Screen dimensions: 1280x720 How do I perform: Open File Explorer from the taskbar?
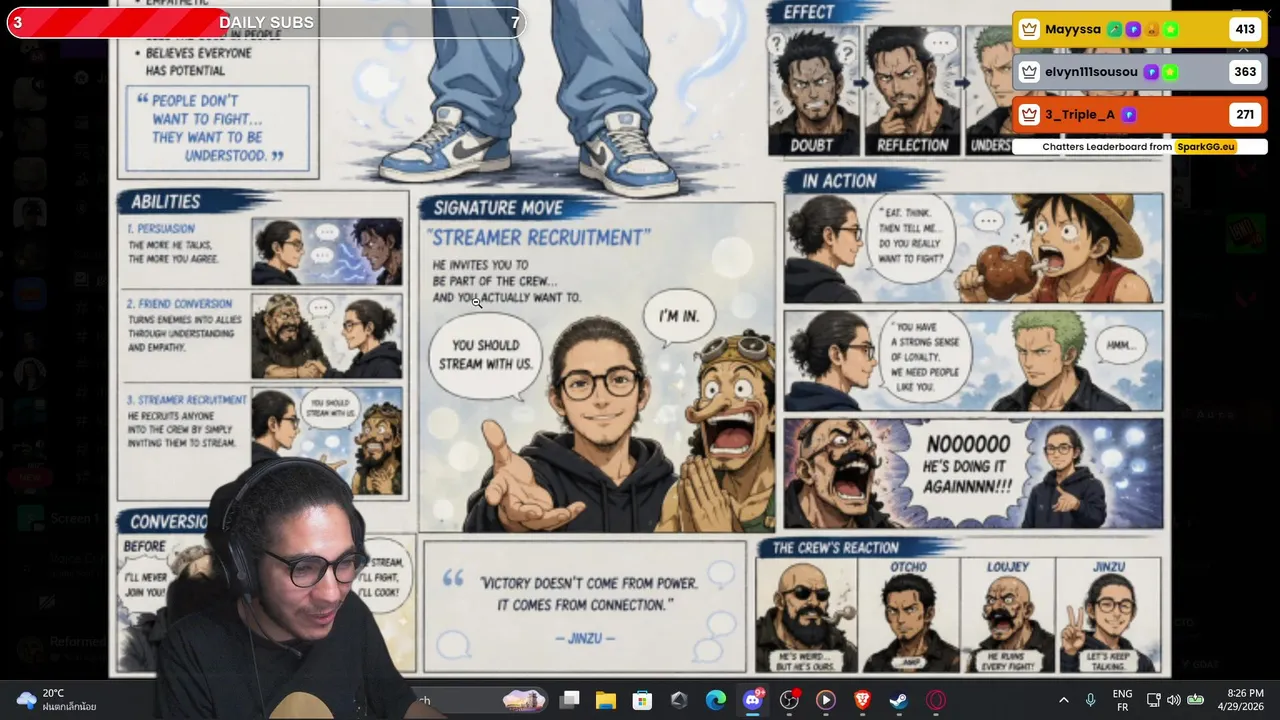point(605,699)
